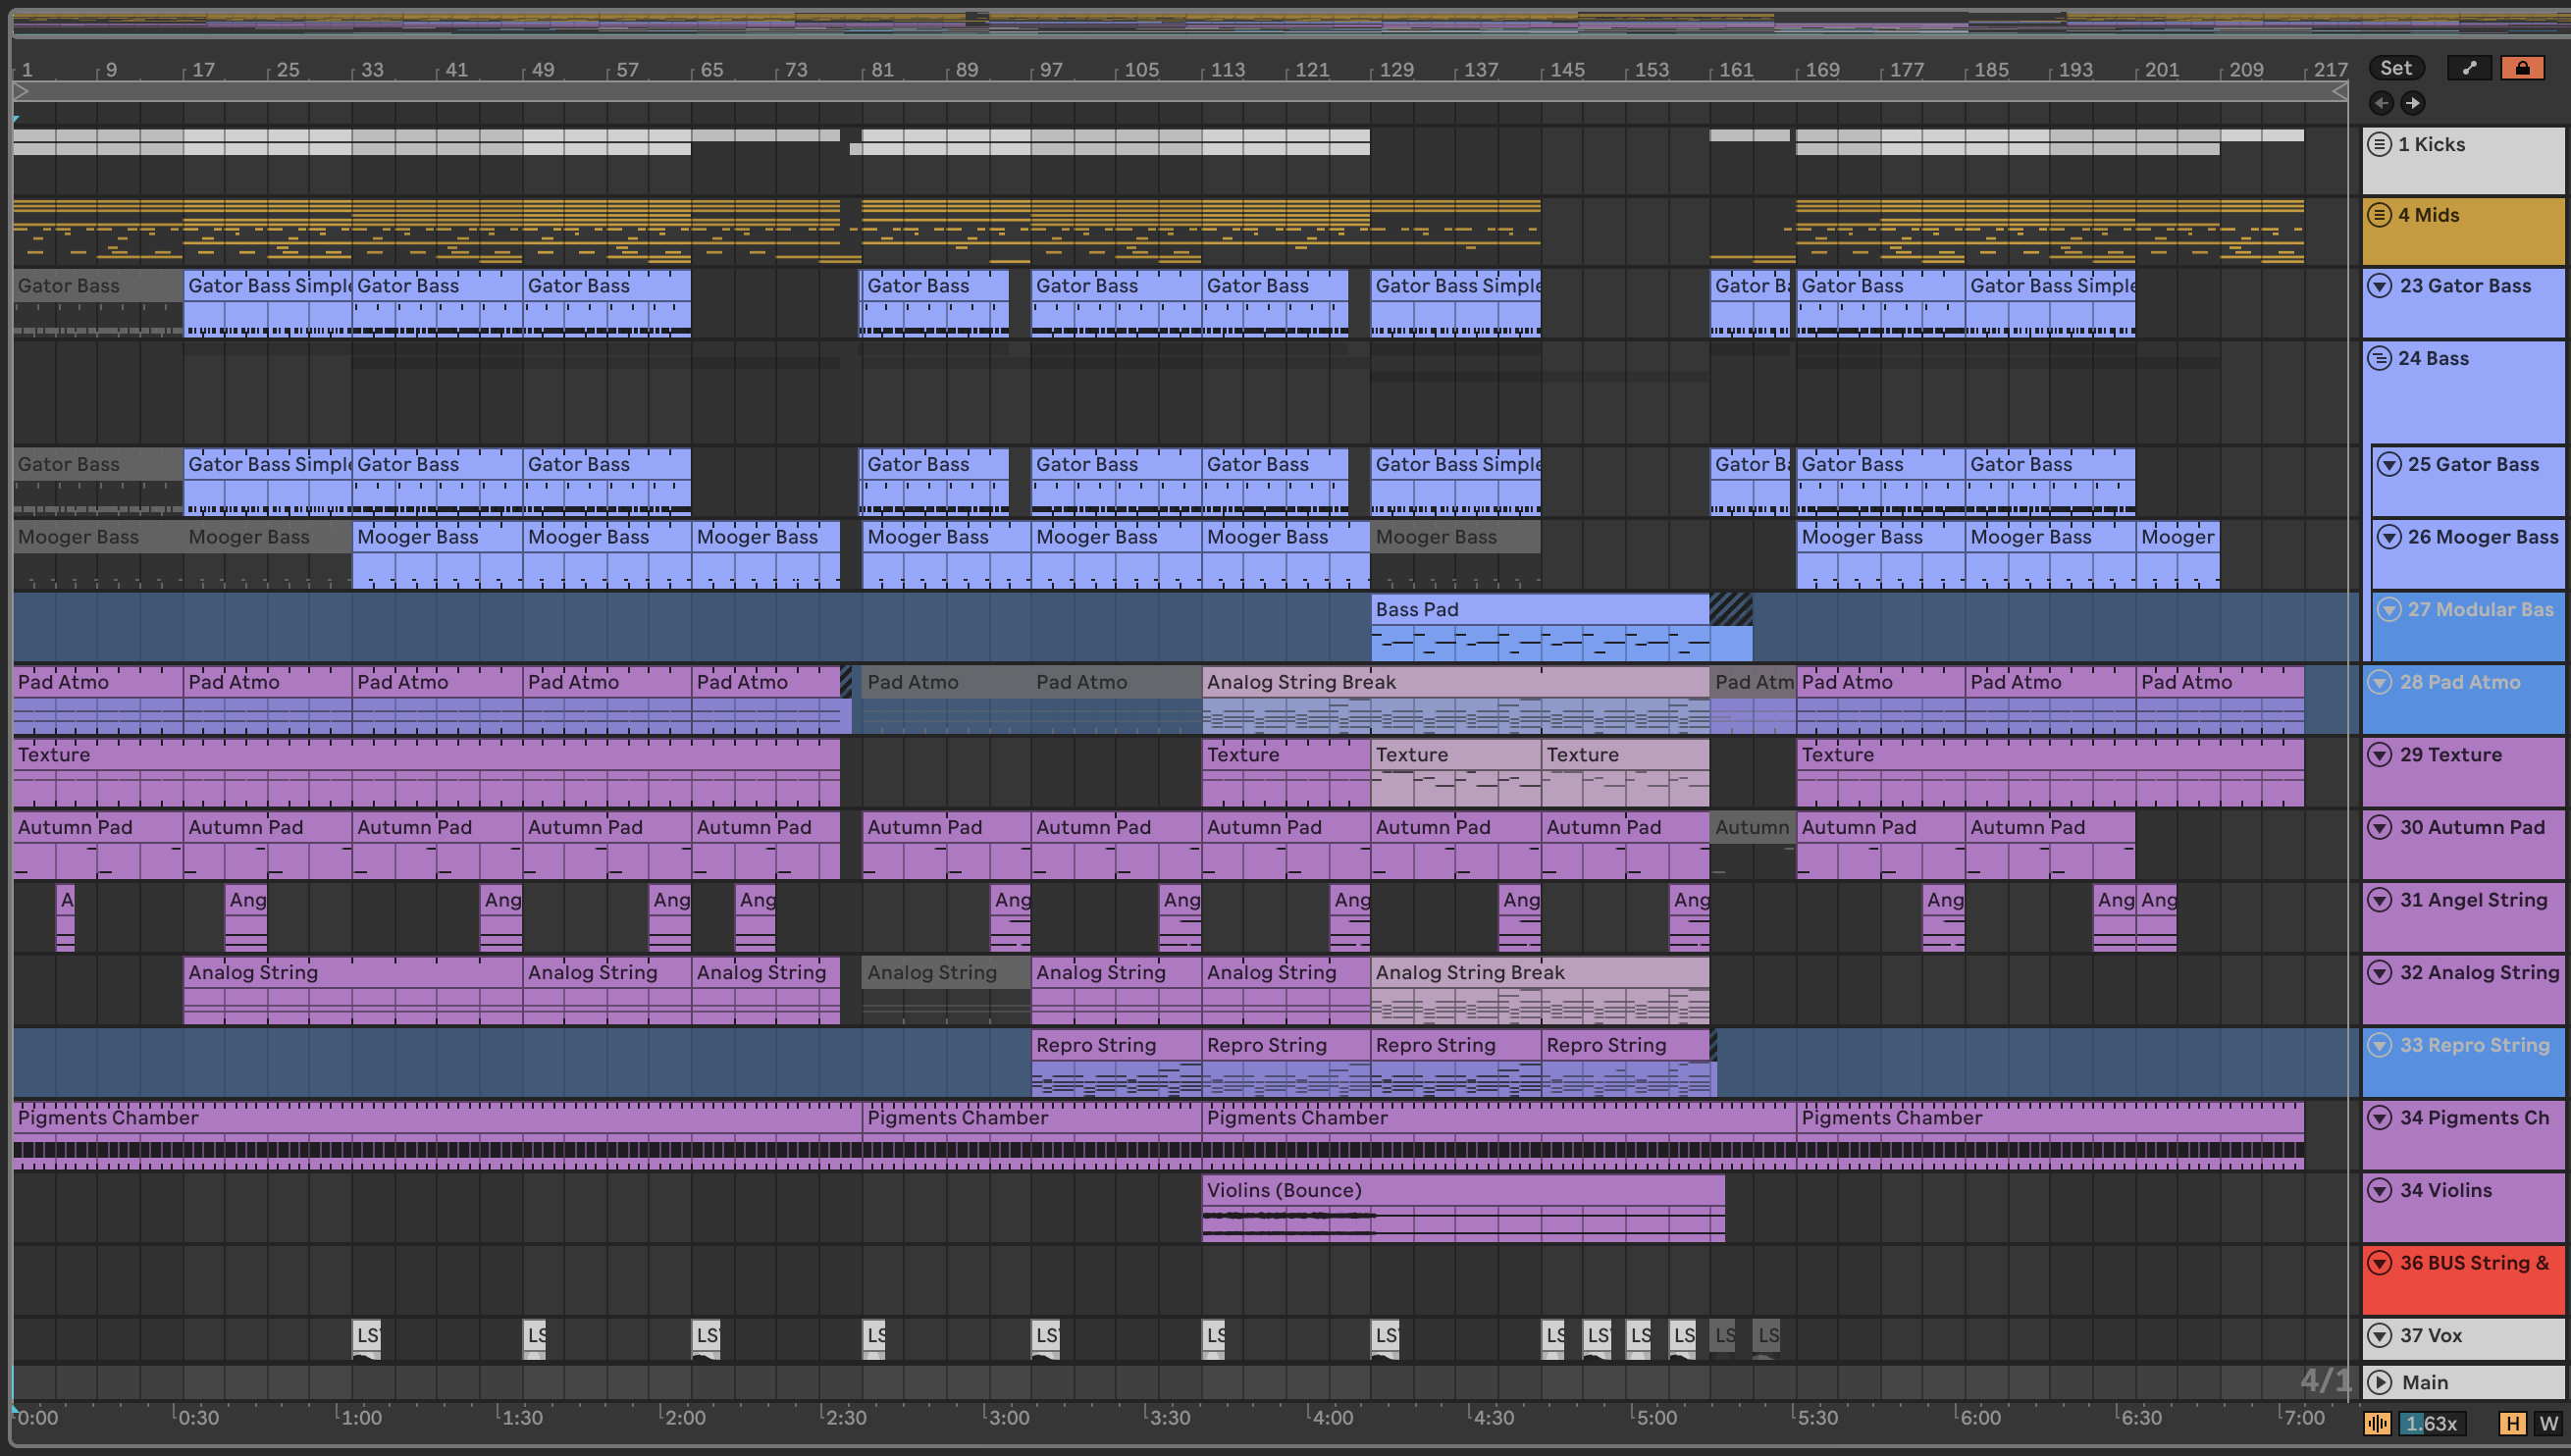Screen dimensions: 2571x1456
Task: Toggle the H optimize height button
Action: click(2512, 1423)
